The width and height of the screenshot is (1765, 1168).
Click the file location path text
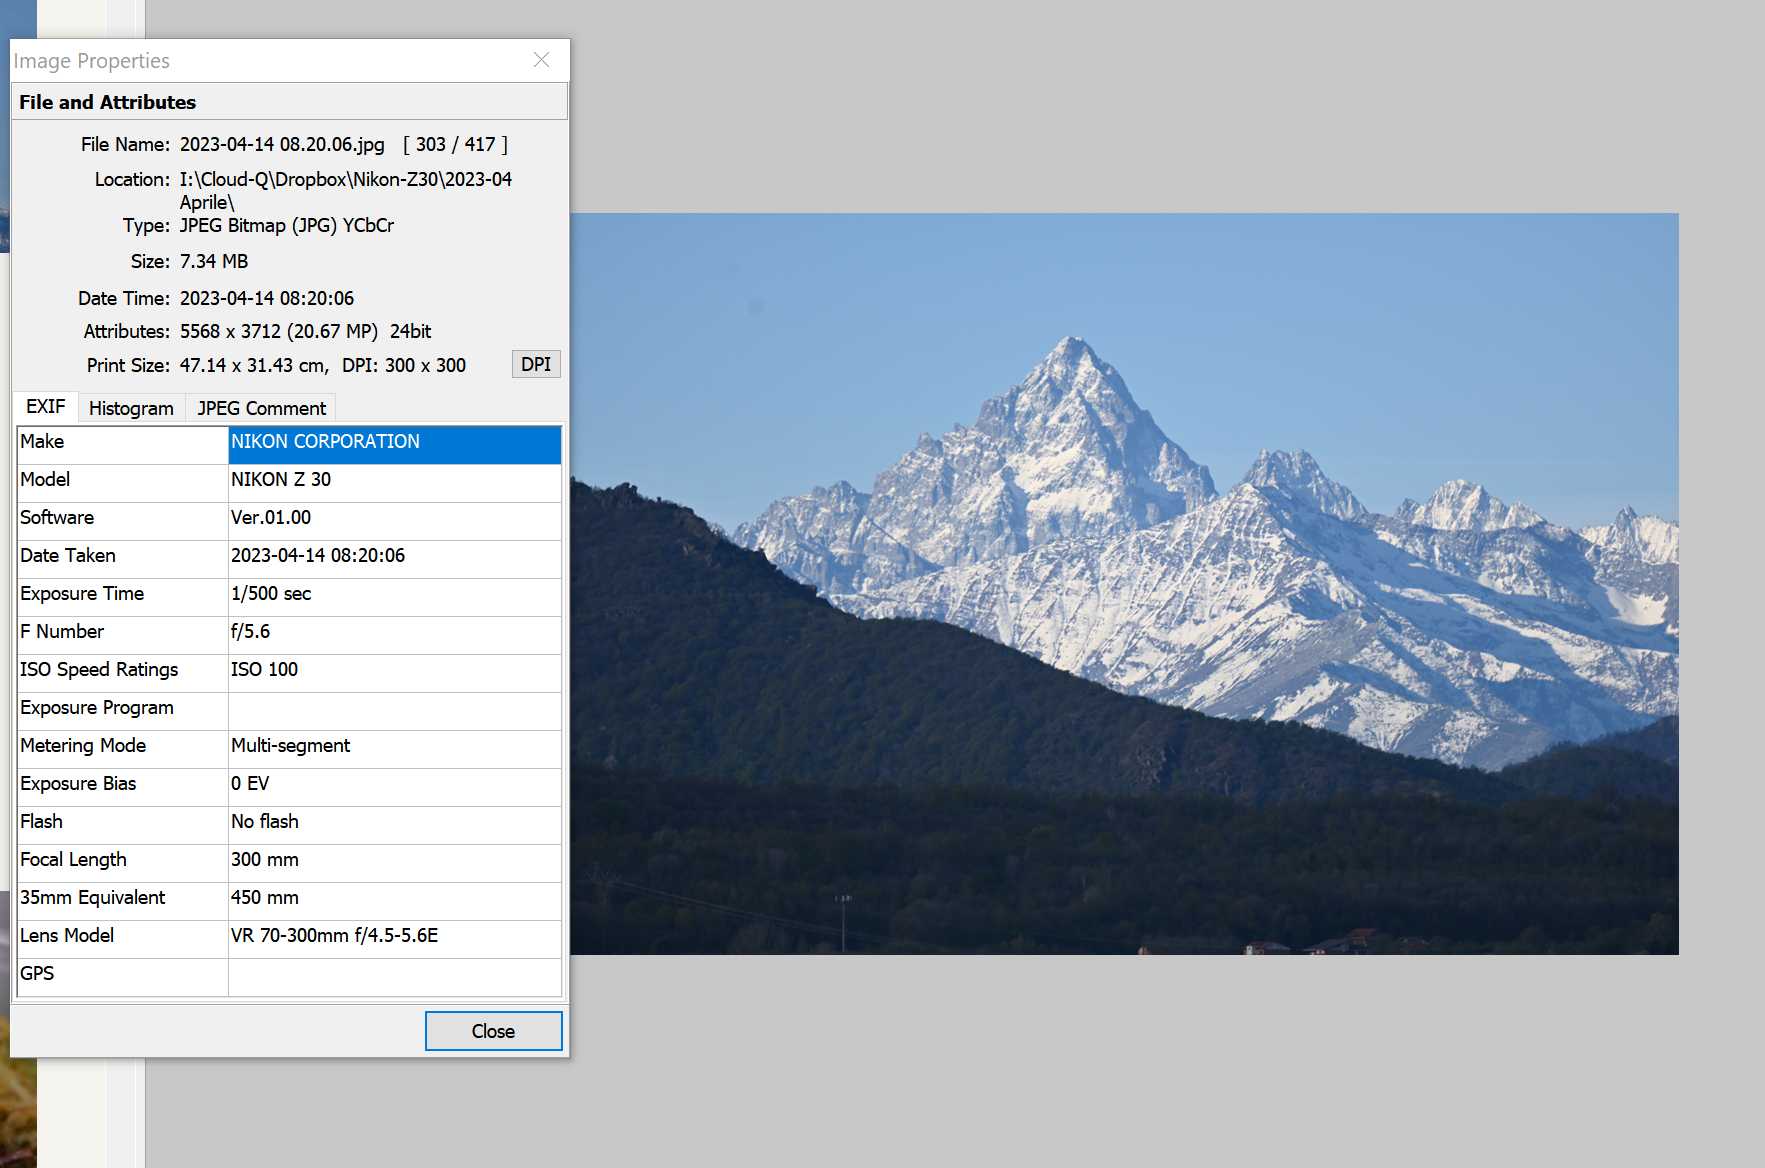[345, 190]
